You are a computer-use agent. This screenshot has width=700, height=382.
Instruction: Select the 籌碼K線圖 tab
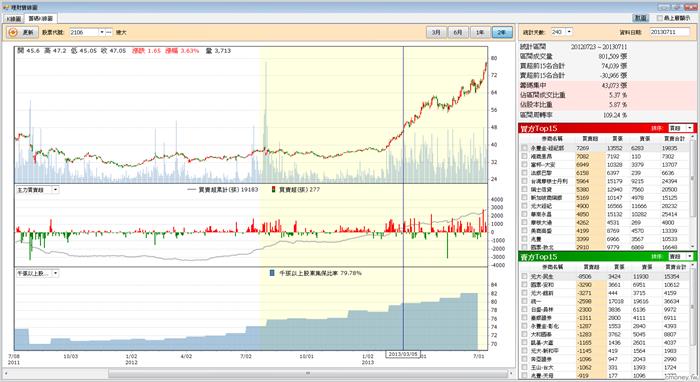click(x=41, y=18)
